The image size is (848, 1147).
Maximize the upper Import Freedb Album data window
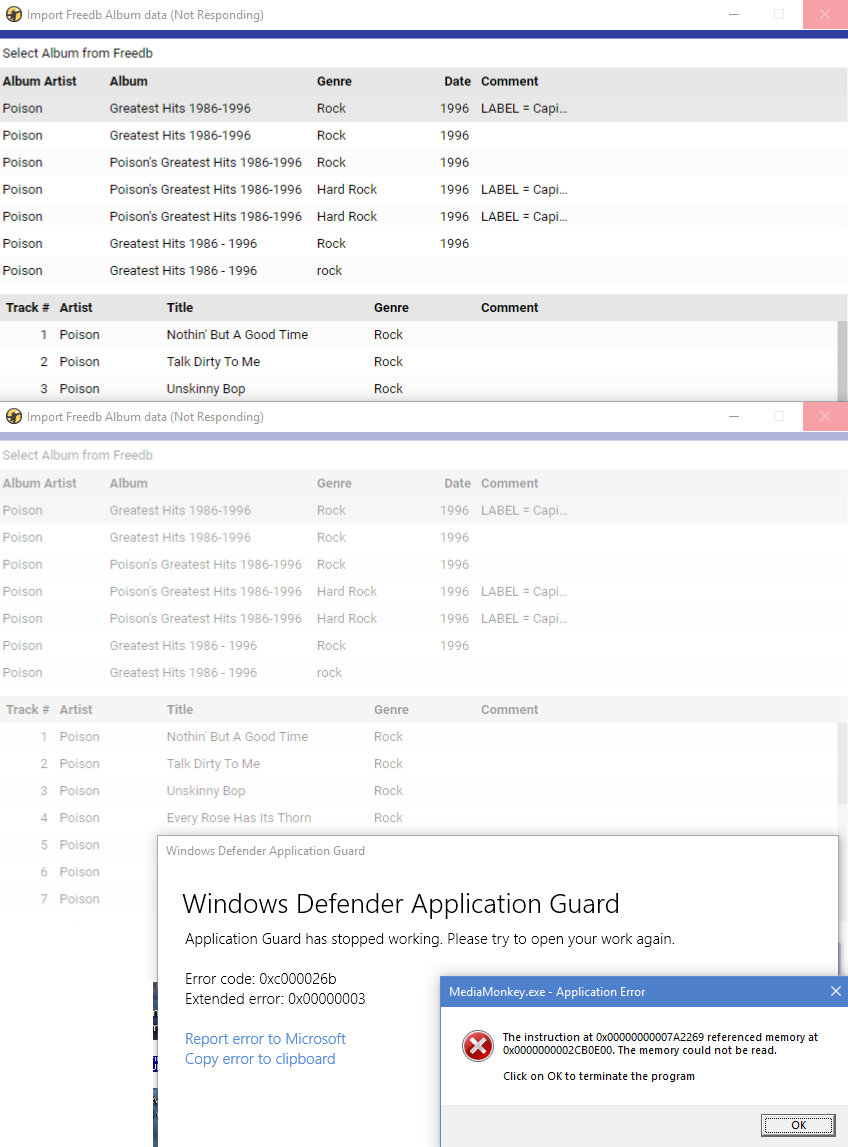[779, 15]
